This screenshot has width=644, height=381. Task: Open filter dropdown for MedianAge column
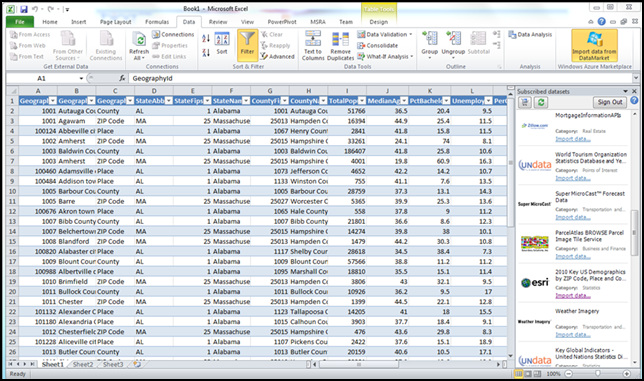[x=404, y=101]
